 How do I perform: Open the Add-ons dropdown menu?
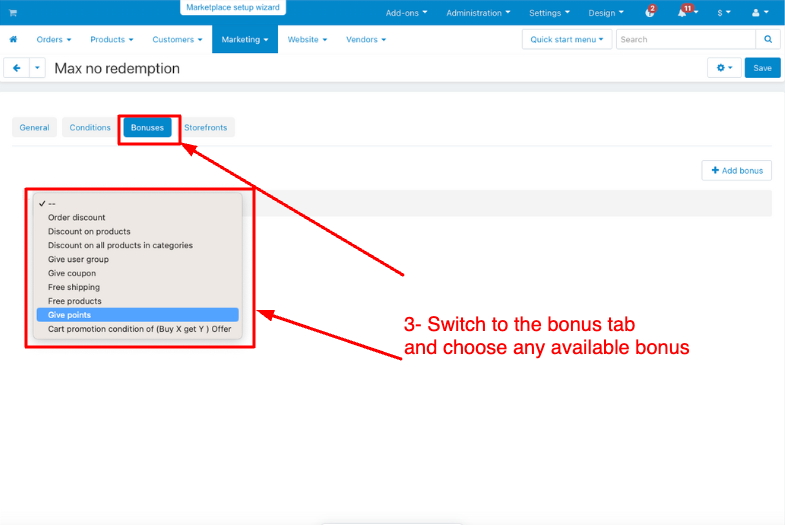pyautogui.click(x=406, y=13)
